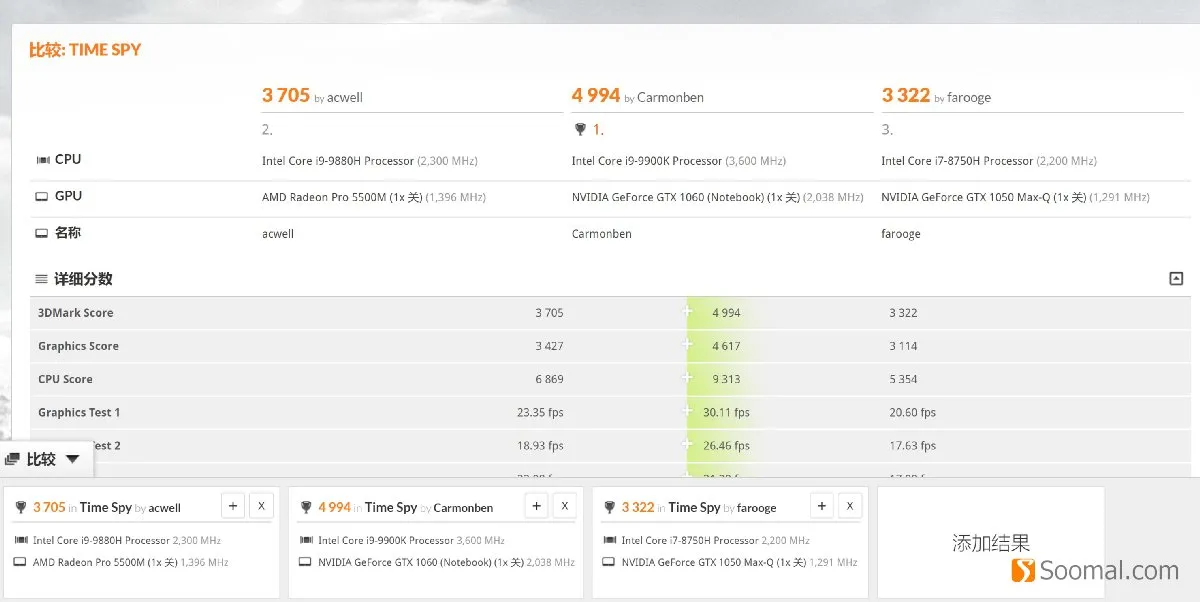Click acwell in the 名称 row
1200x602 pixels.
(x=278, y=234)
